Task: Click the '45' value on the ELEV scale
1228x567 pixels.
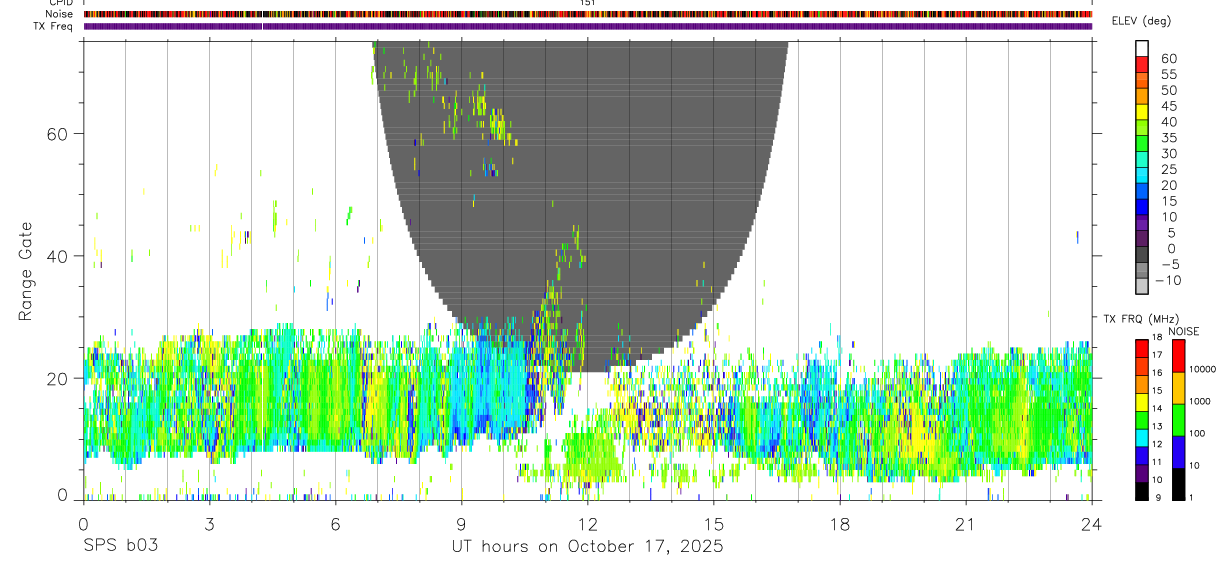Action: click(1168, 106)
